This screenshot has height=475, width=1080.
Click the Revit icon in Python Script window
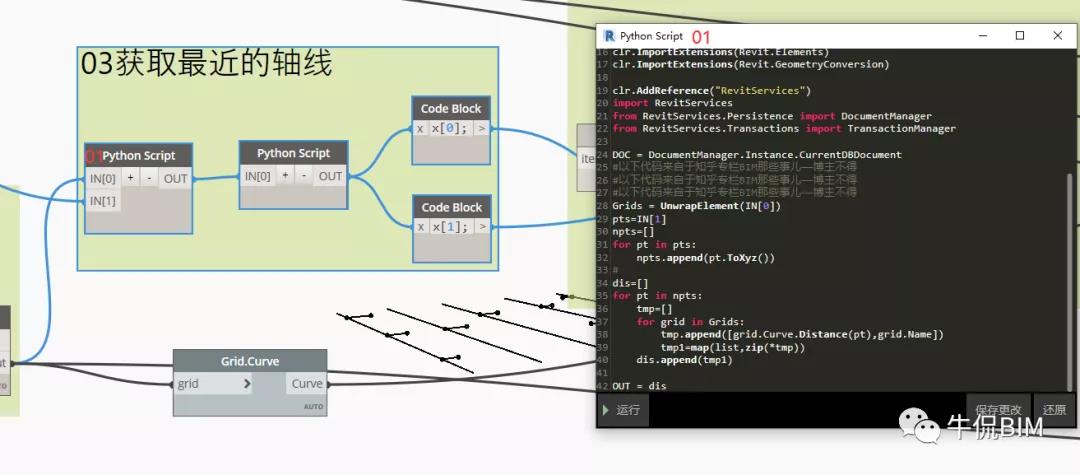608,36
